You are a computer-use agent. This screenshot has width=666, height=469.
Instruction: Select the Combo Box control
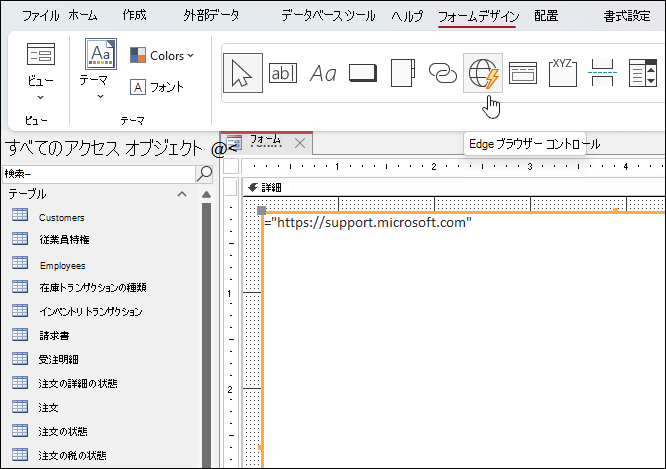(643, 73)
